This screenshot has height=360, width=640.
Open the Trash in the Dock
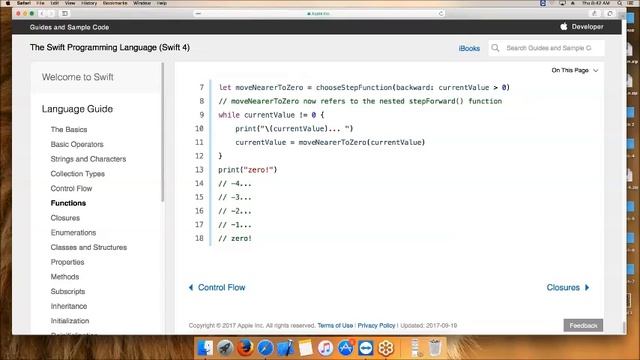(435, 348)
